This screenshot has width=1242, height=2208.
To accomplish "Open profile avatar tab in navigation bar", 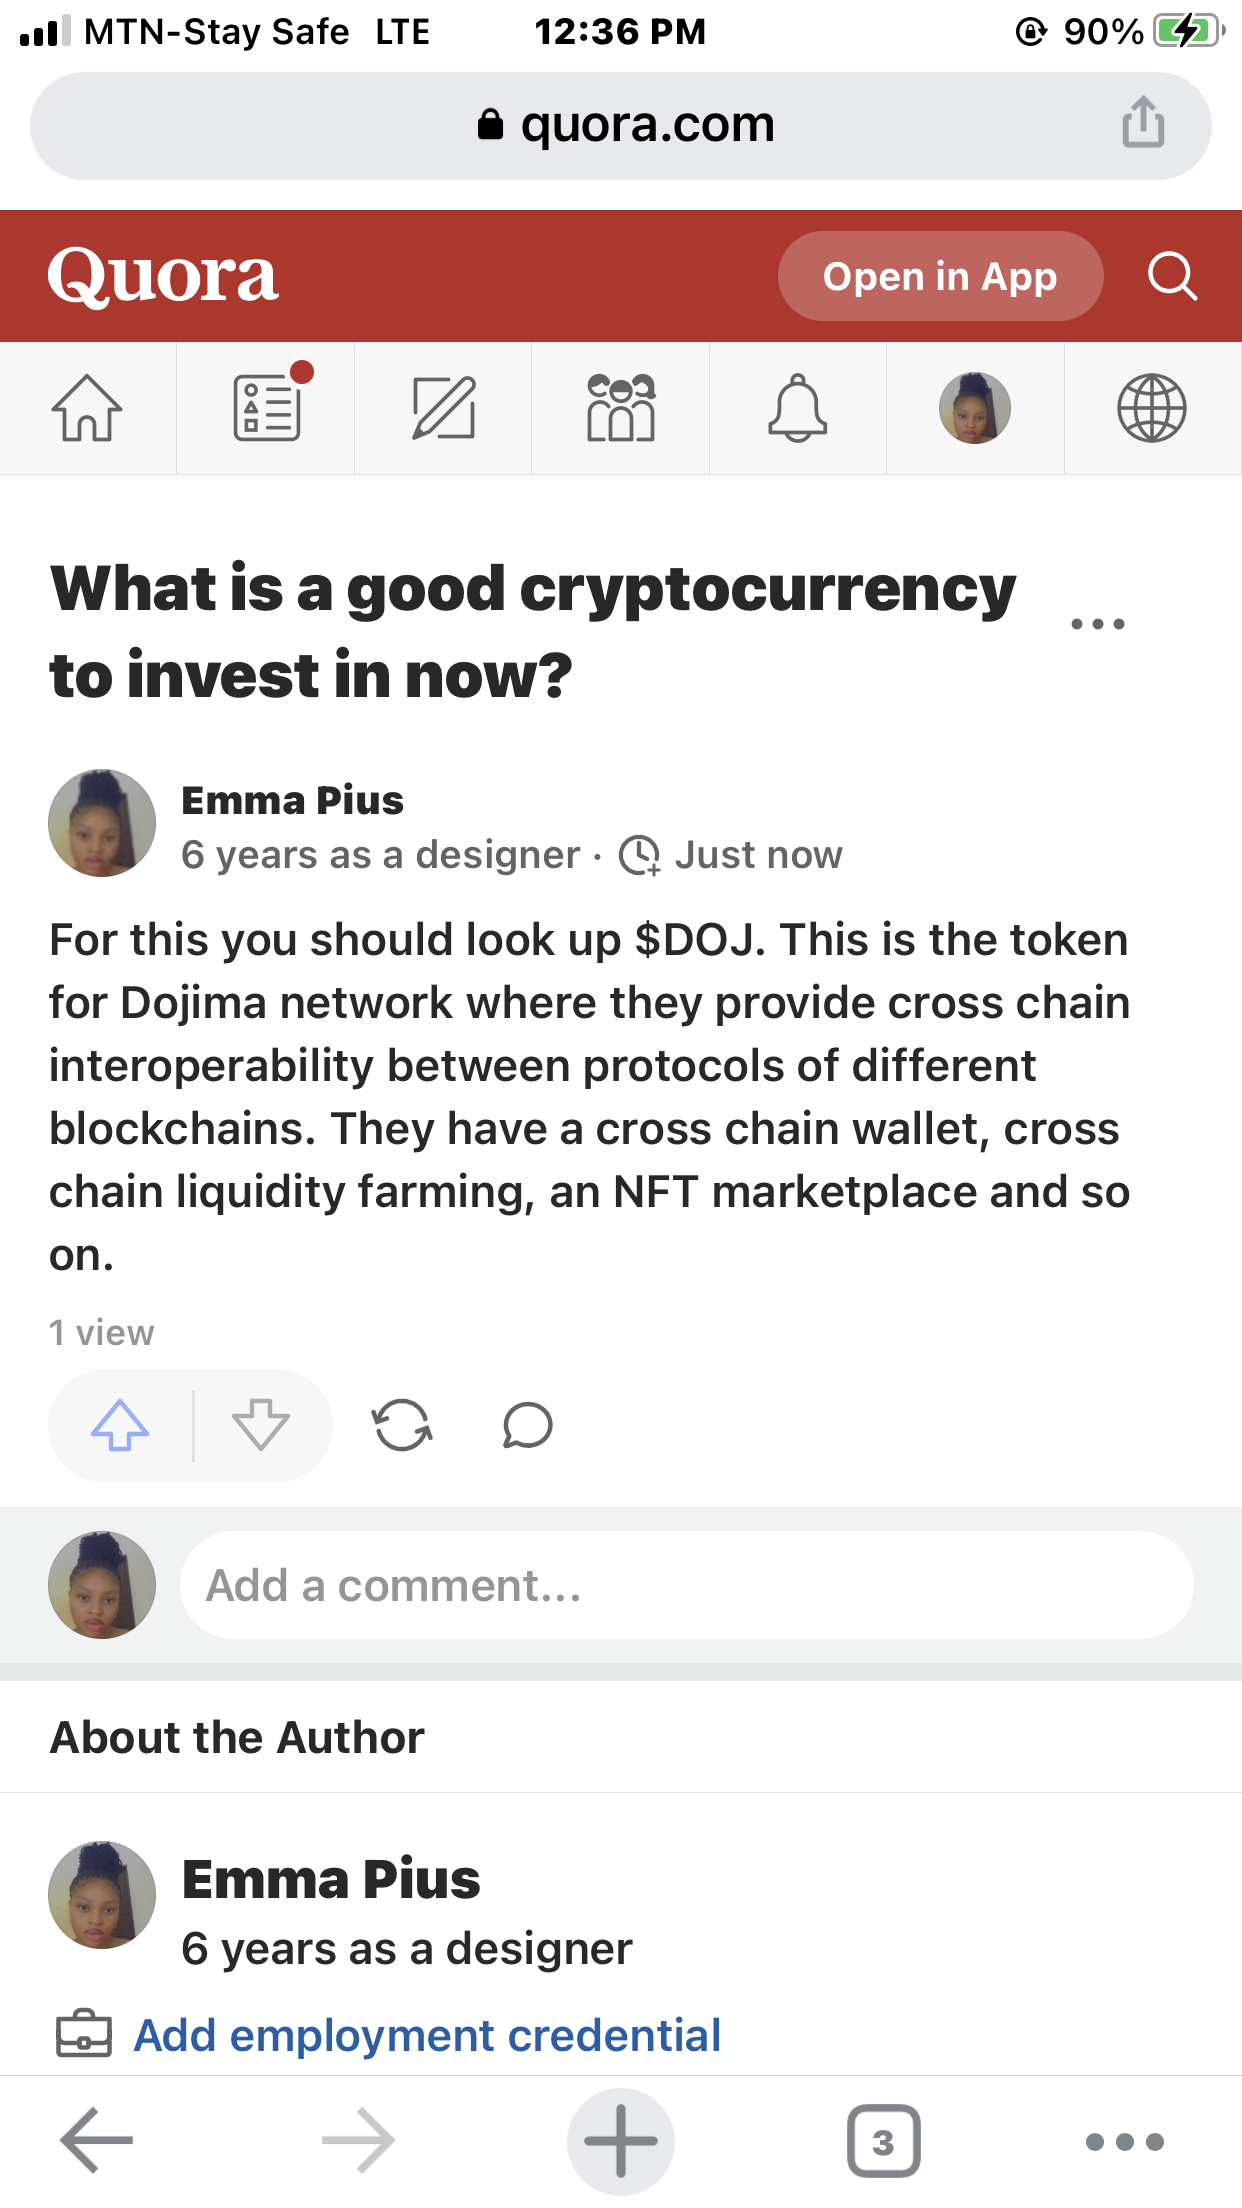I will click(975, 408).
